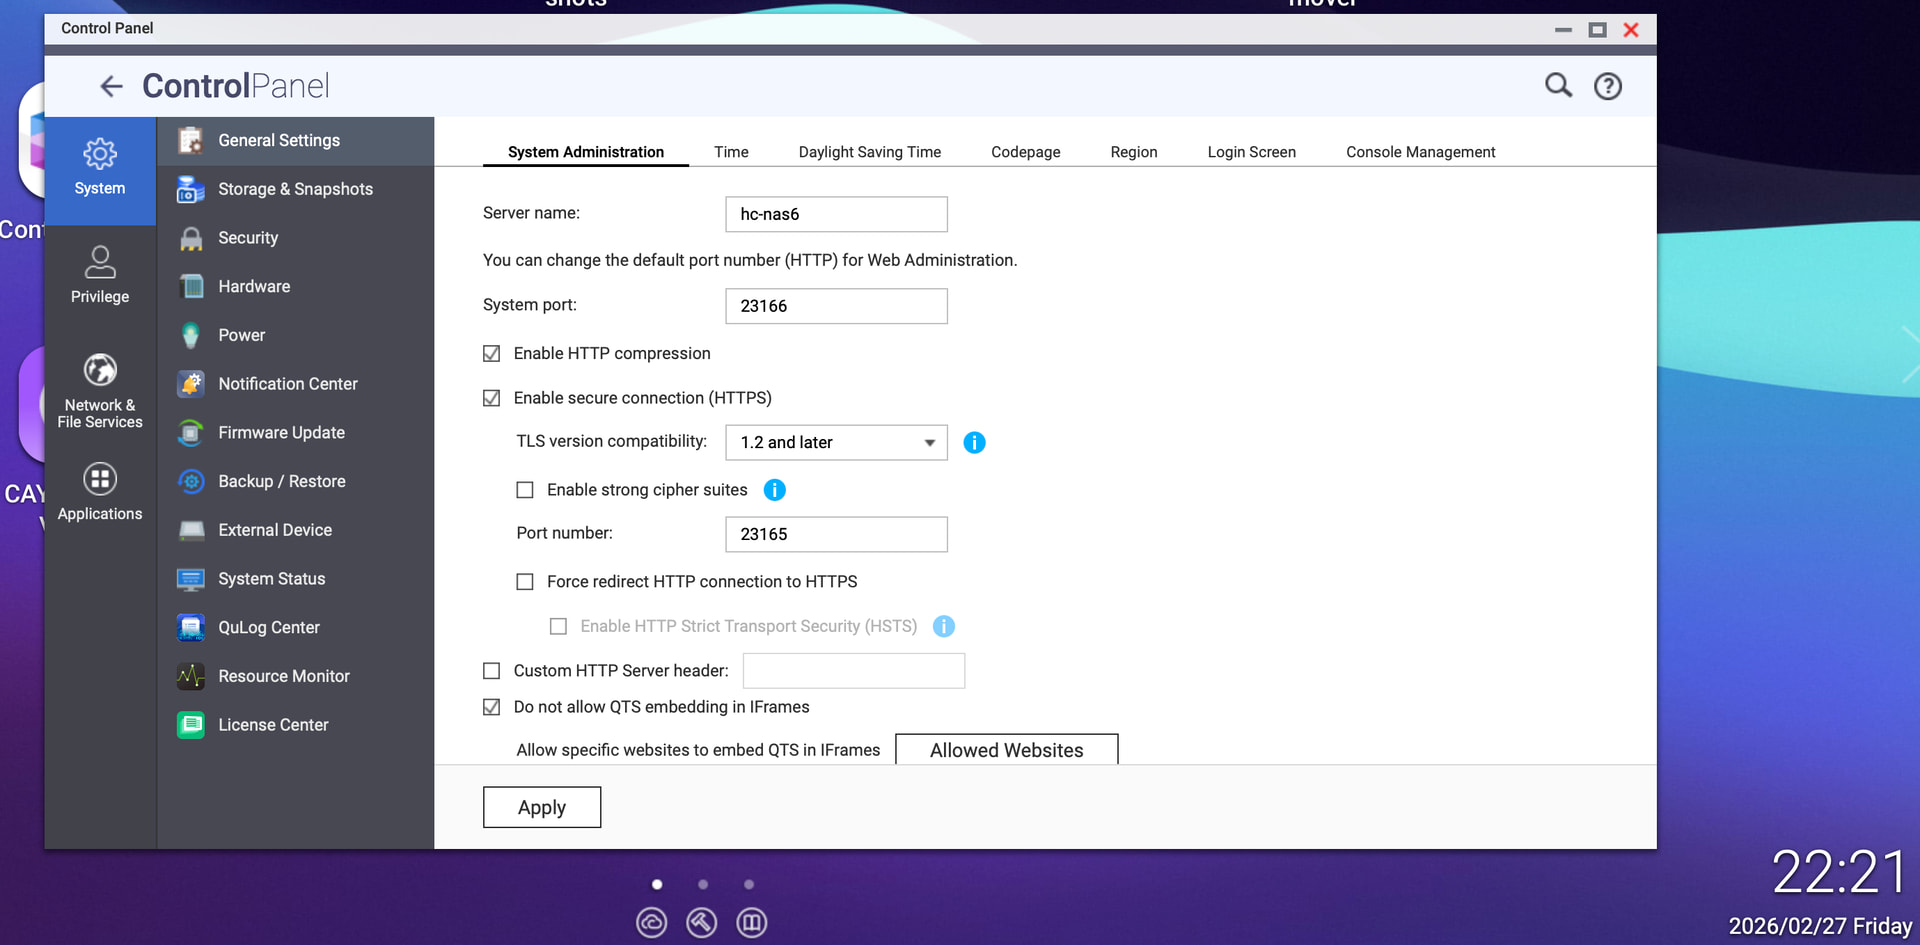Show info for strong cipher suites
Image resolution: width=1920 pixels, height=945 pixels.
pos(774,490)
